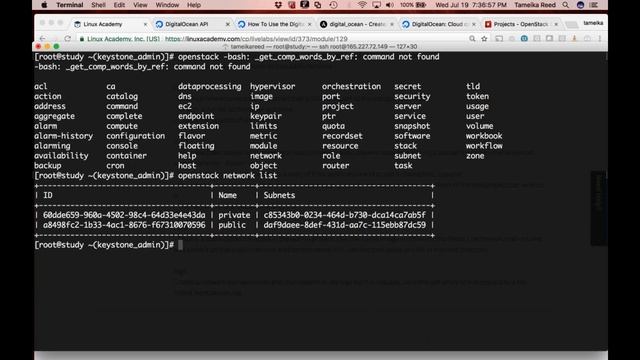
Task: Switch to the DigitalOcean: Cloud tab
Action: 438,24
